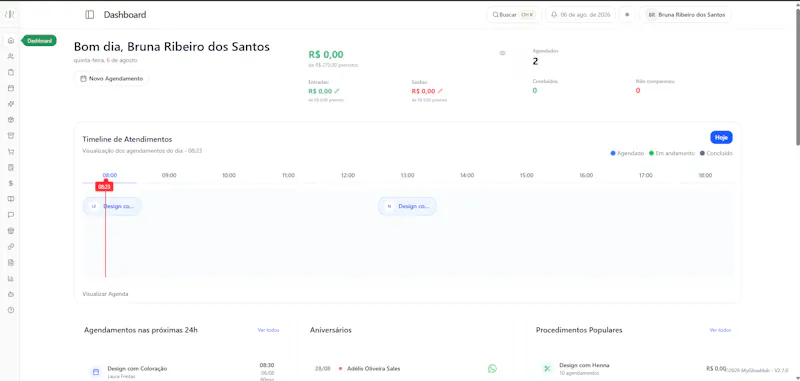Click the Não compareceu count
Image resolution: width=800 pixels, height=381 pixels.
(x=638, y=91)
